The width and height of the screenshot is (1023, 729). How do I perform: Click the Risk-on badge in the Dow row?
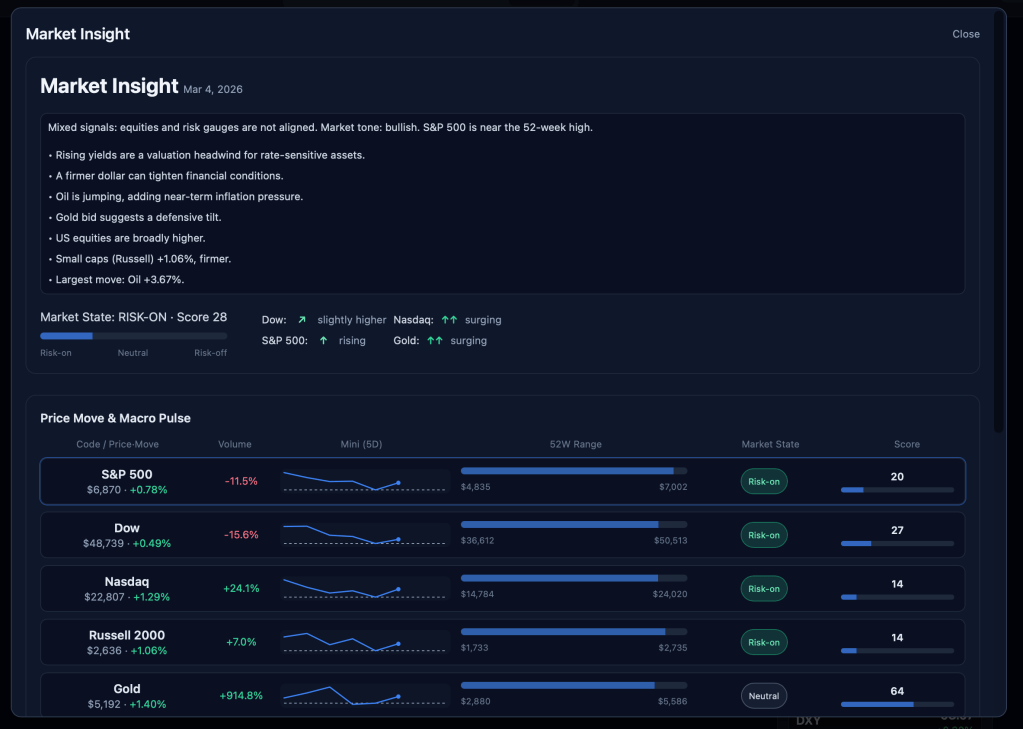tap(764, 535)
